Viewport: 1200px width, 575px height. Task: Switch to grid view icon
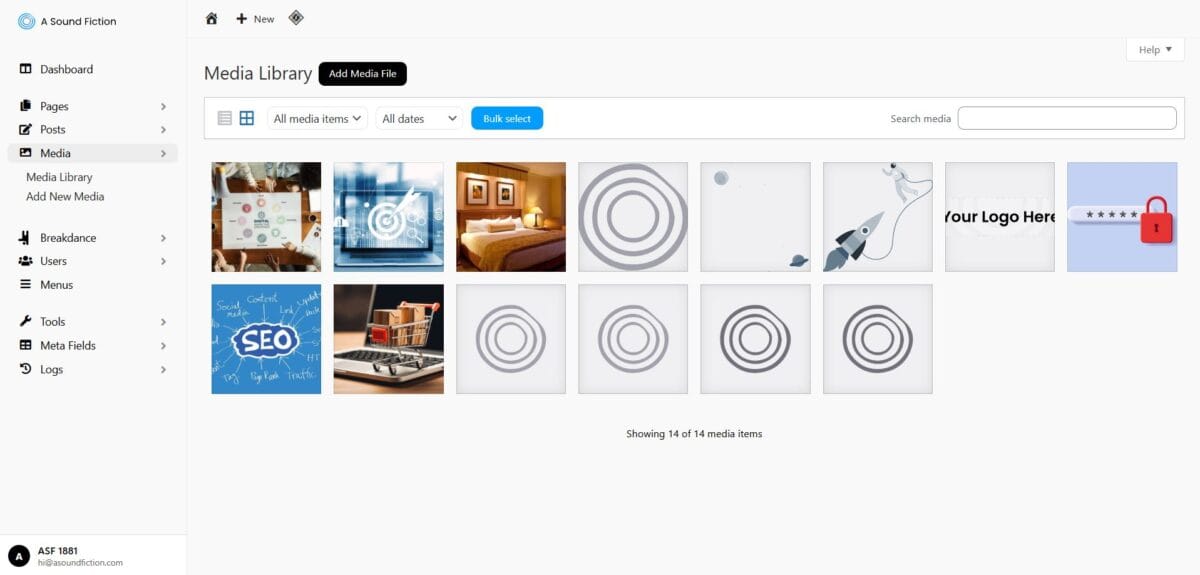247,118
